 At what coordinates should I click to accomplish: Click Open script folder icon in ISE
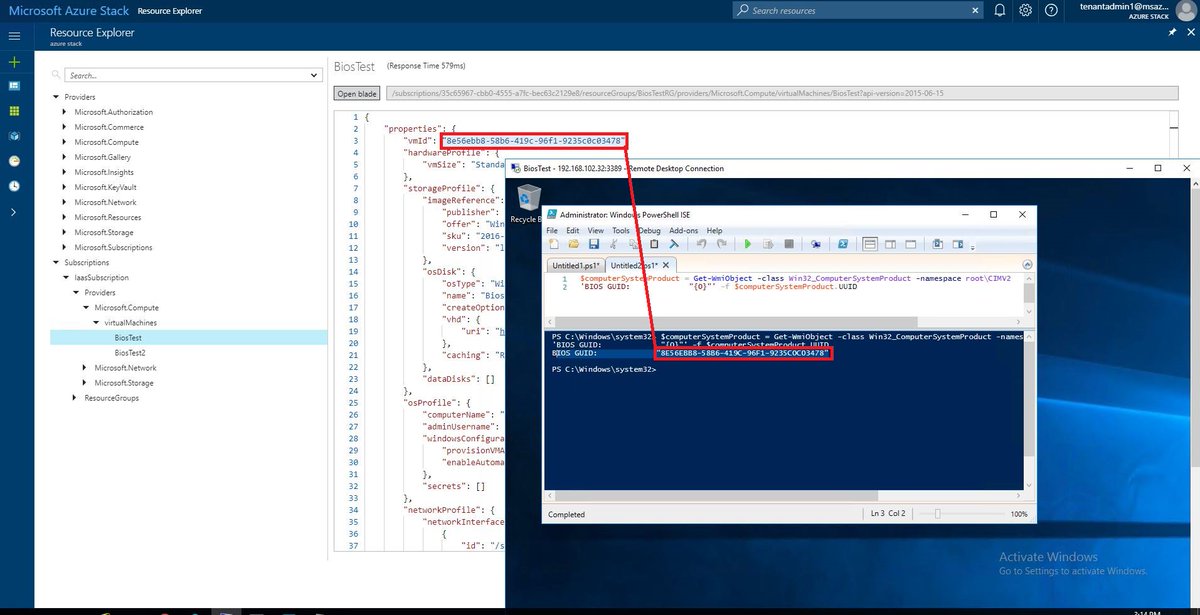(x=574, y=244)
